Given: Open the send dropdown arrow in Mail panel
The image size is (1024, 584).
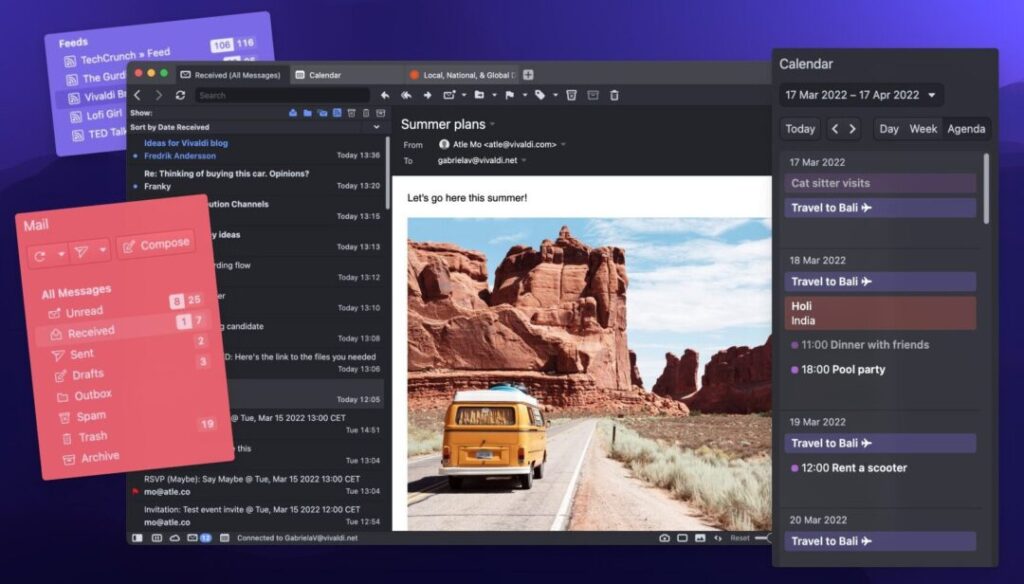Looking at the screenshot, I should point(103,250).
